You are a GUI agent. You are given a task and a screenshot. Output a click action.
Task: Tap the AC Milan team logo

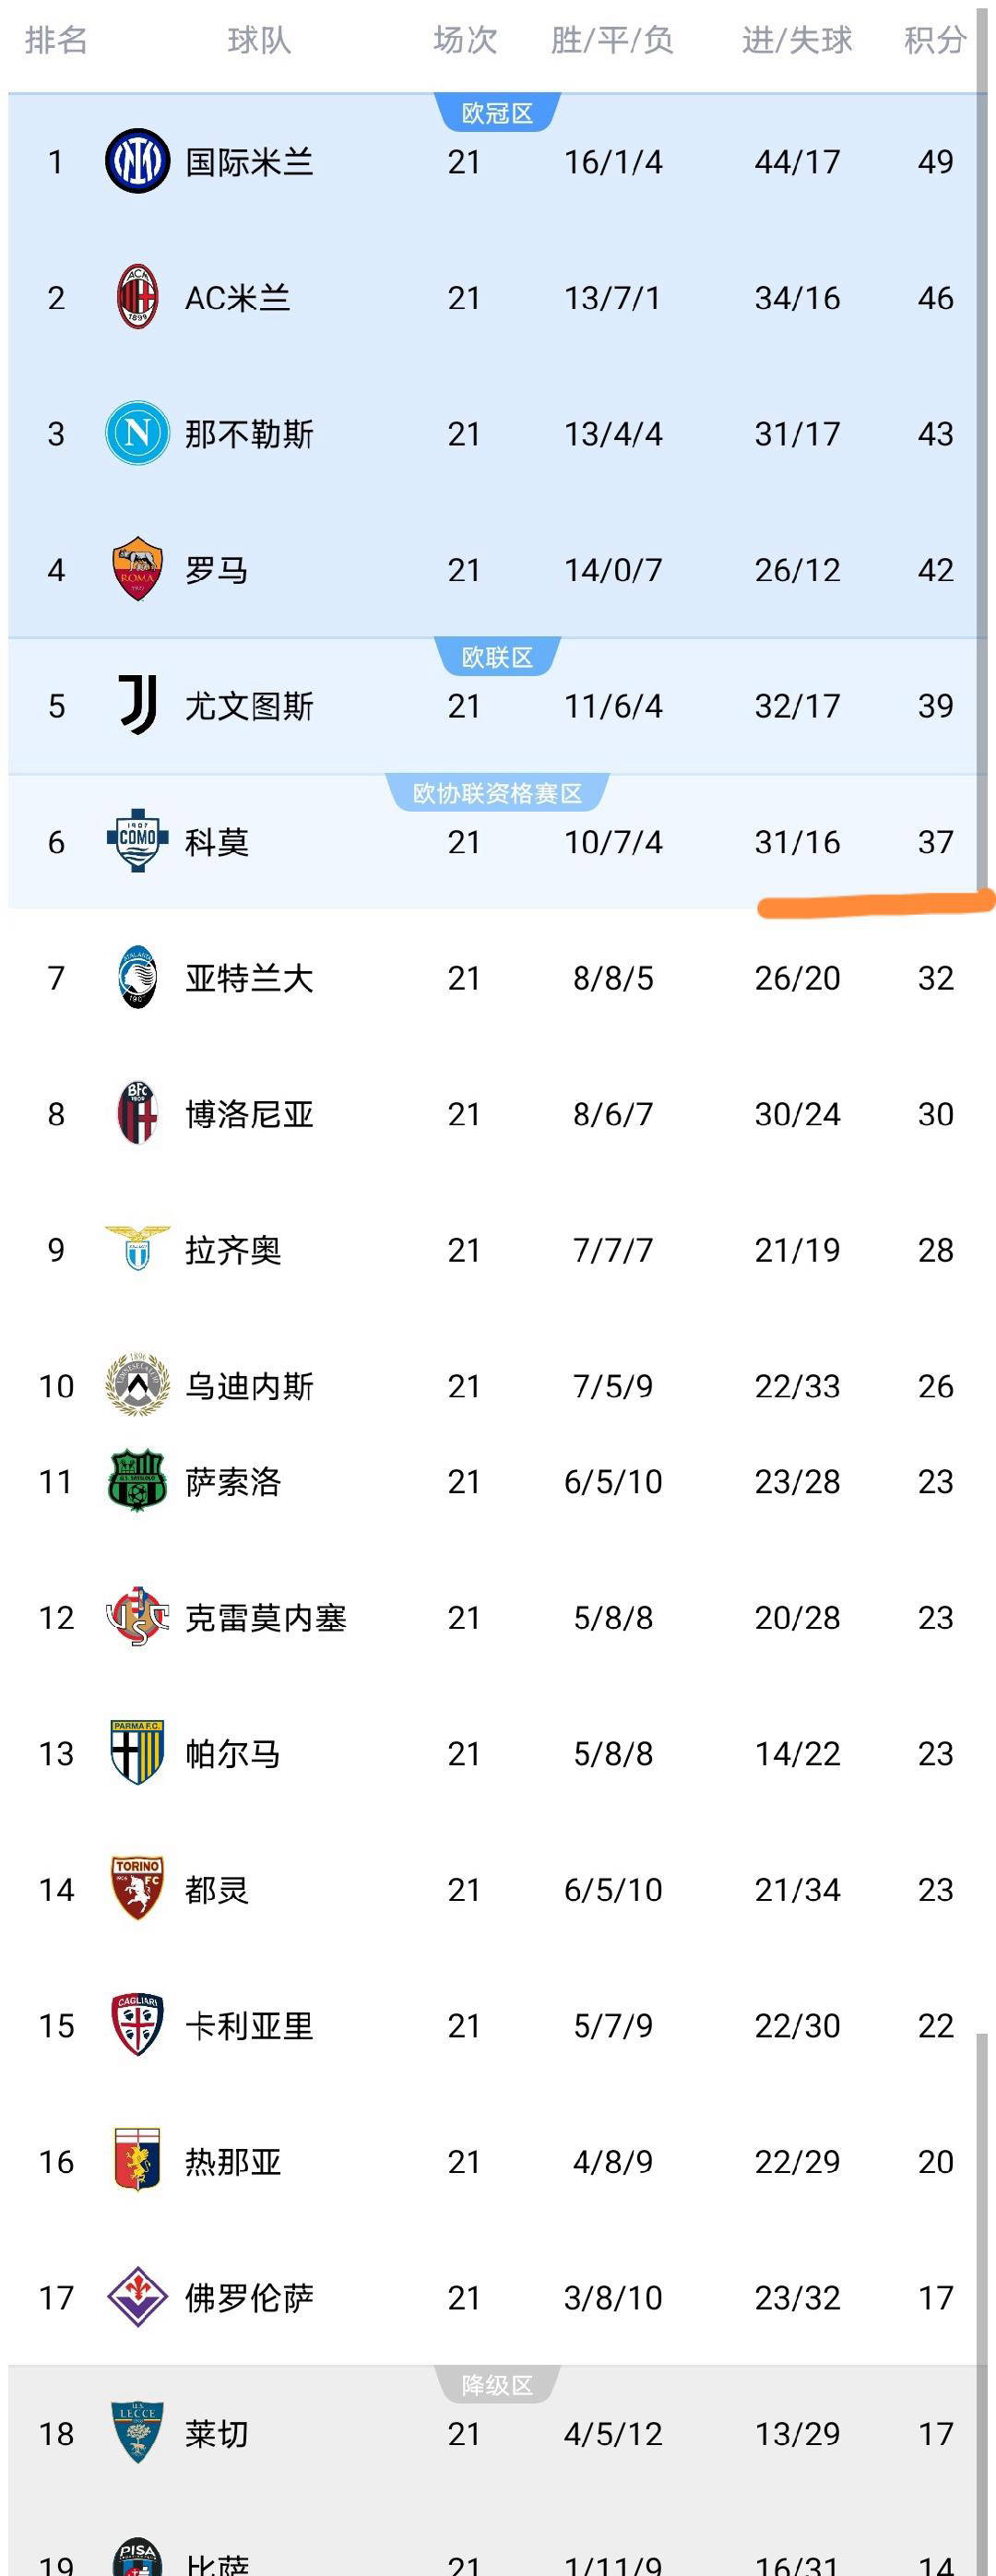pos(137,297)
